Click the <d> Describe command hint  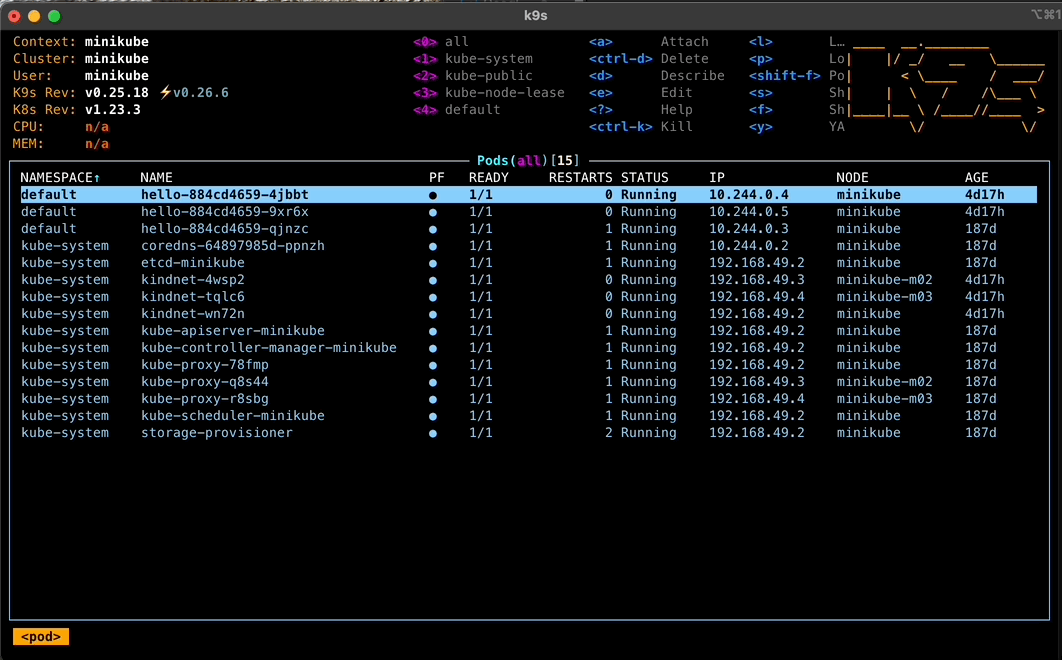click(x=656, y=75)
